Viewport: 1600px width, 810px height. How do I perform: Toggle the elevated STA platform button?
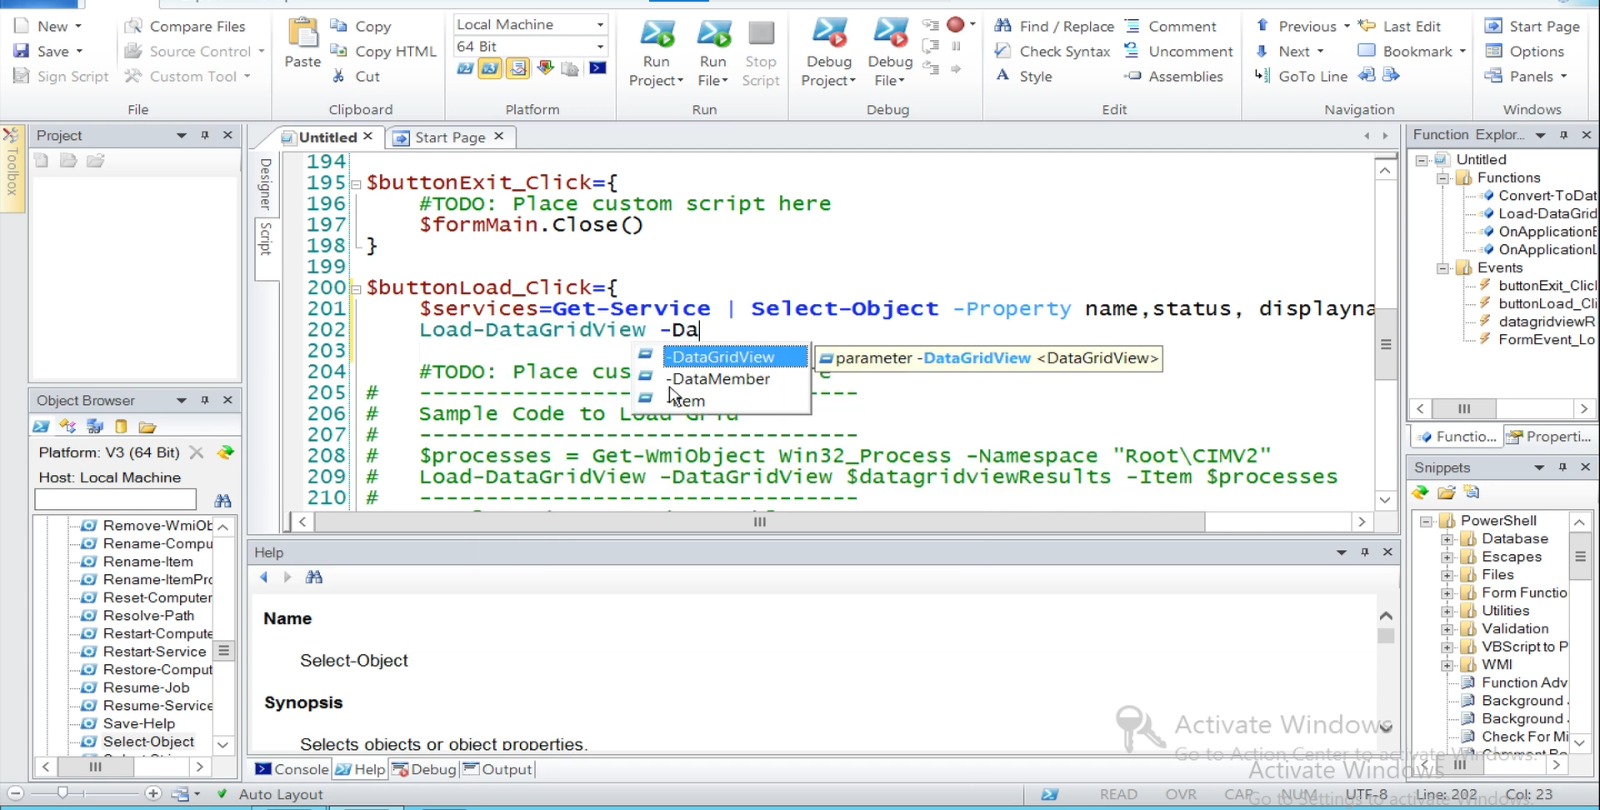tap(518, 68)
